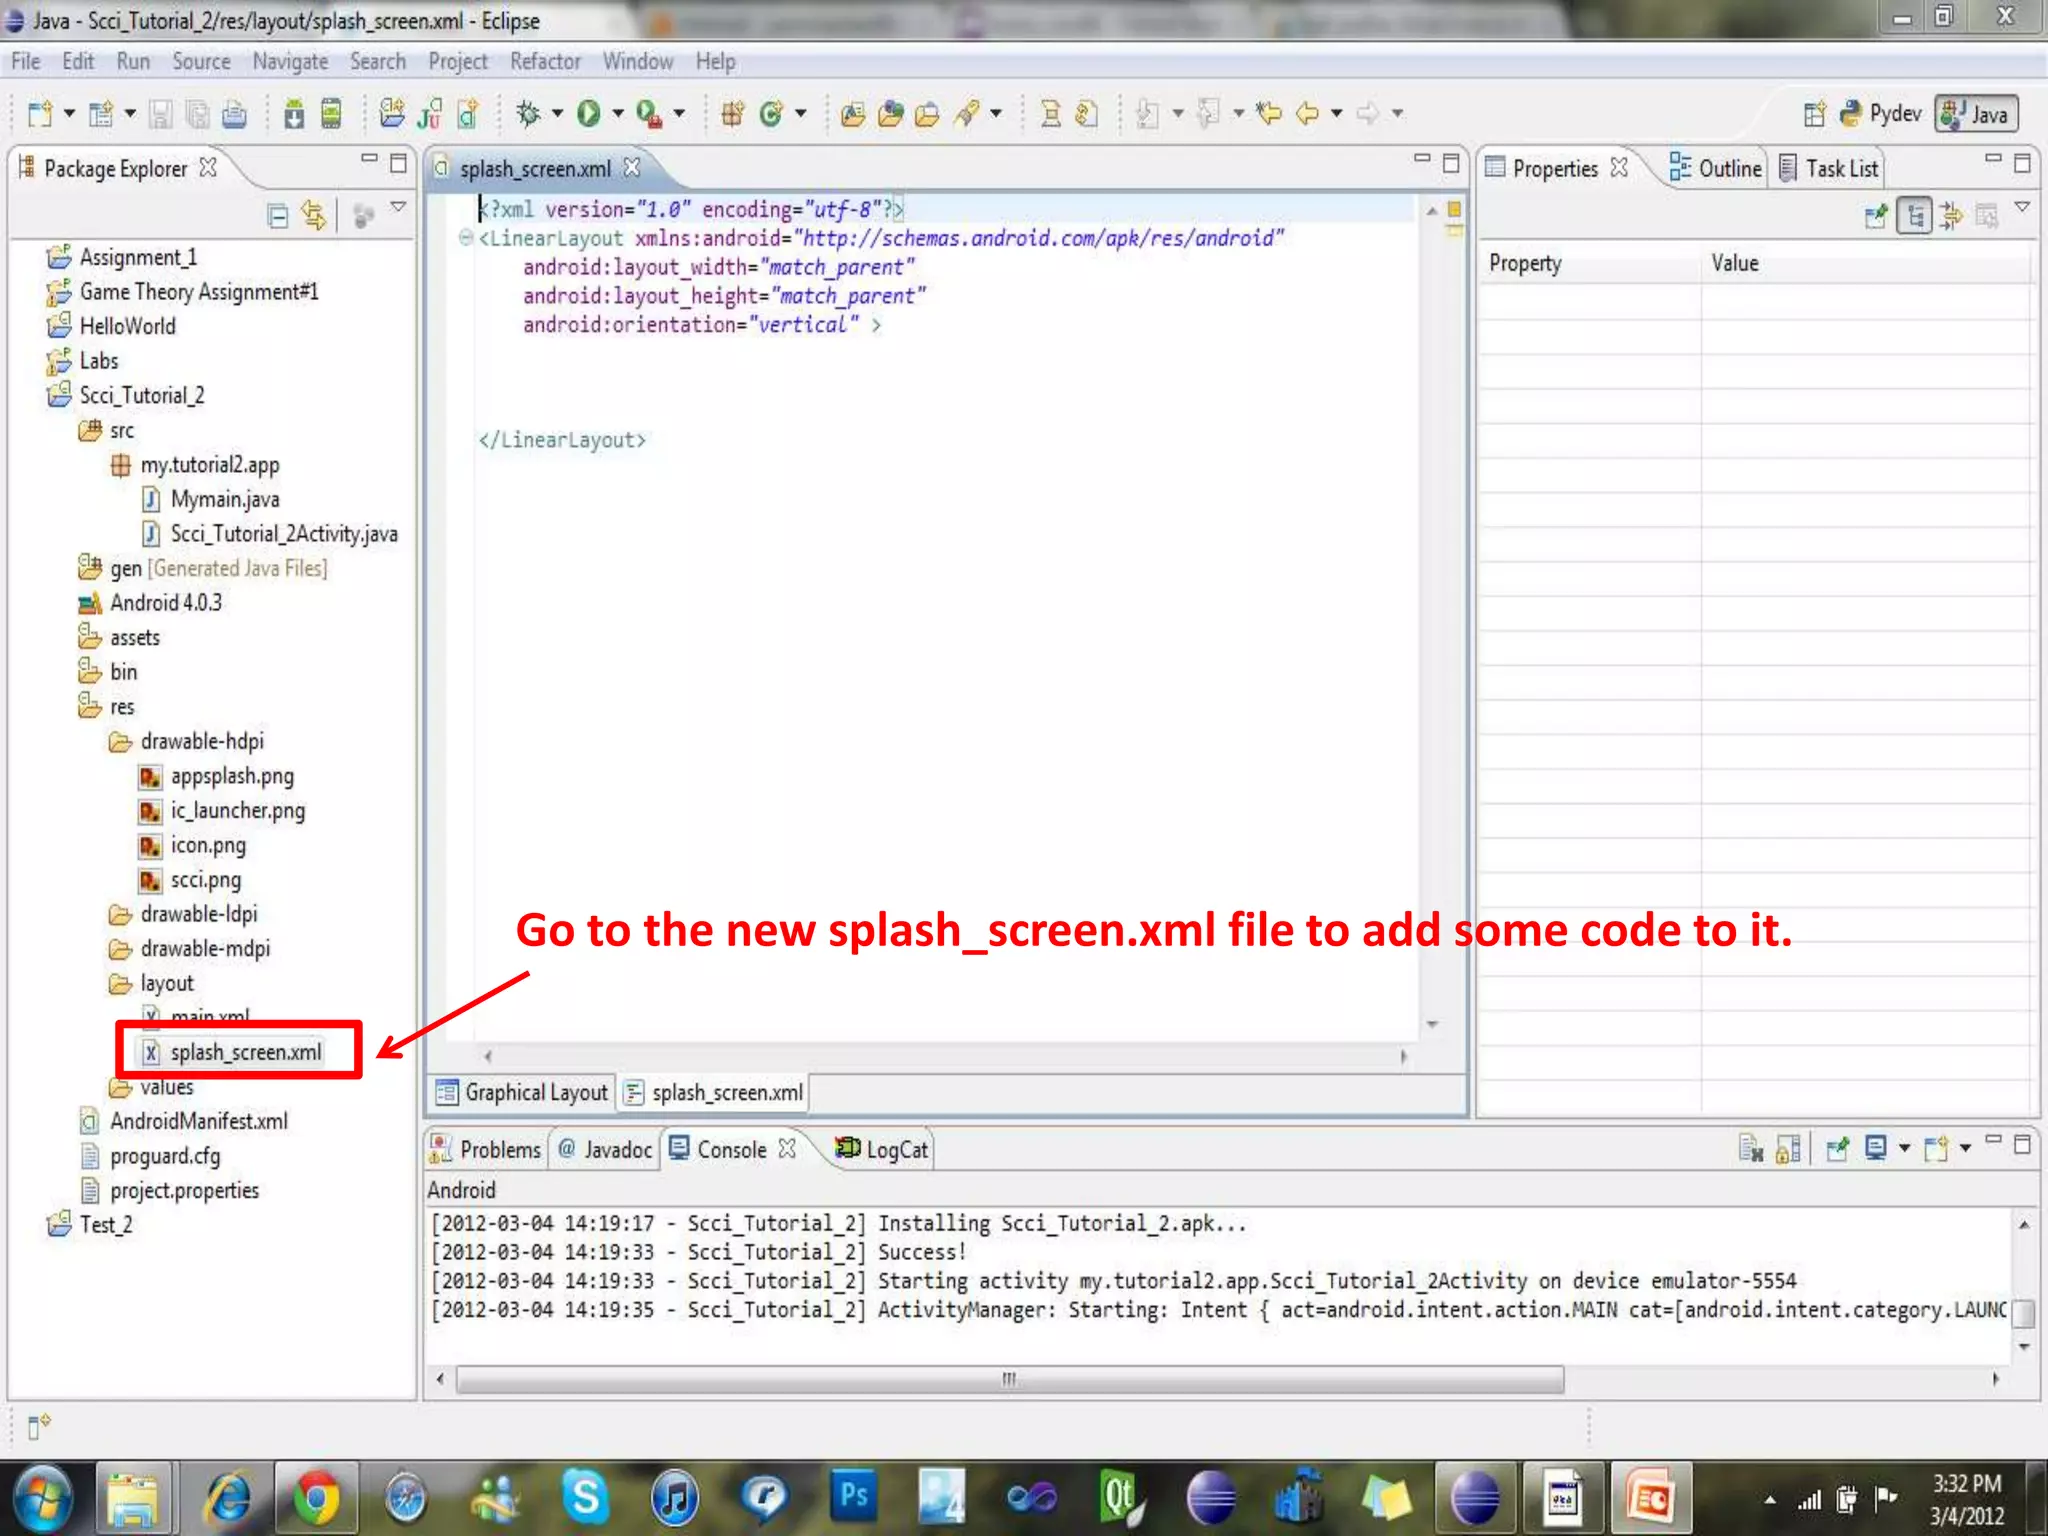2048x1536 pixels.
Task: Click the Open Console icon
Action: (1937, 1148)
